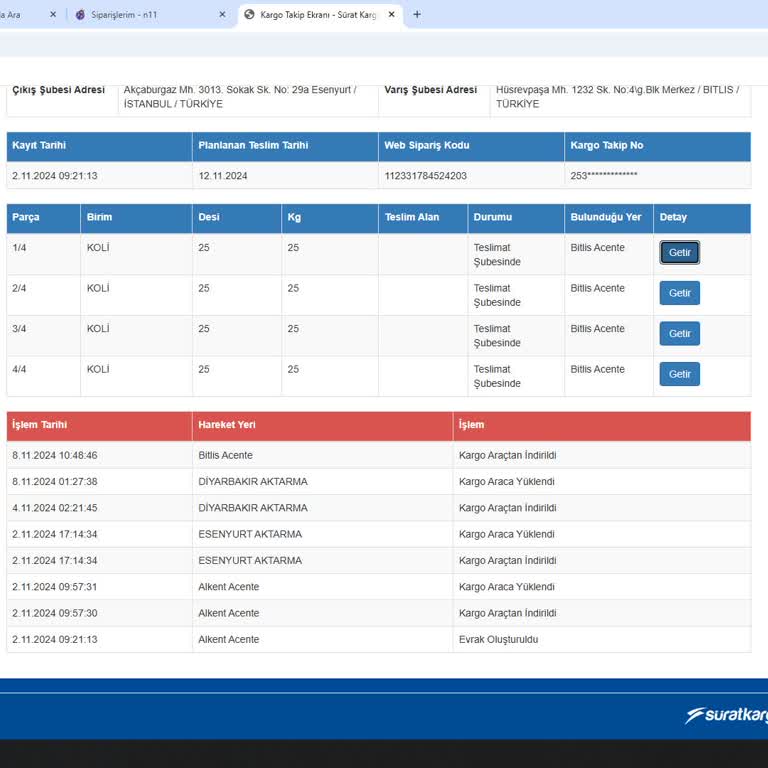Click the Web Sipariş Kodu number 112331784524203
The height and width of the screenshot is (768, 768).
pyautogui.click(x=425, y=176)
